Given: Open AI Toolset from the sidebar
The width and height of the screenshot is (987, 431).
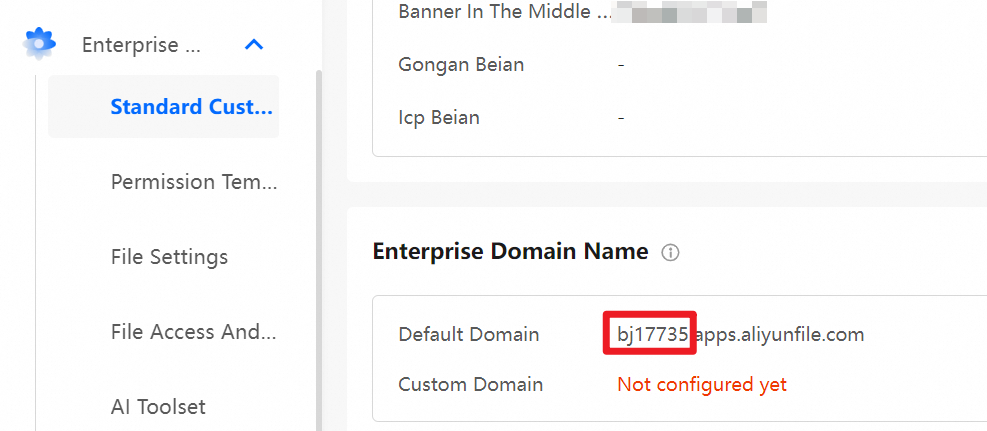Looking at the screenshot, I should (x=158, y=406).
